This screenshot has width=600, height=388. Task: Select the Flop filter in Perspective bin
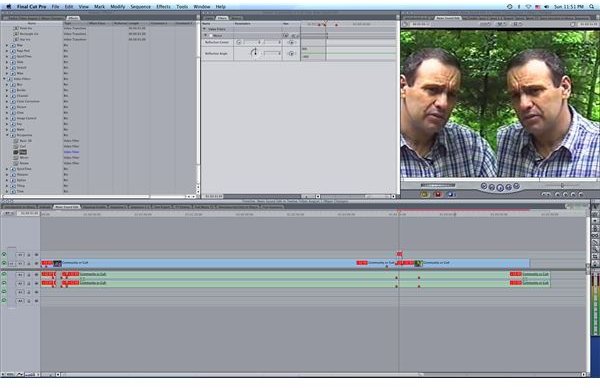(x=23, y=152)
